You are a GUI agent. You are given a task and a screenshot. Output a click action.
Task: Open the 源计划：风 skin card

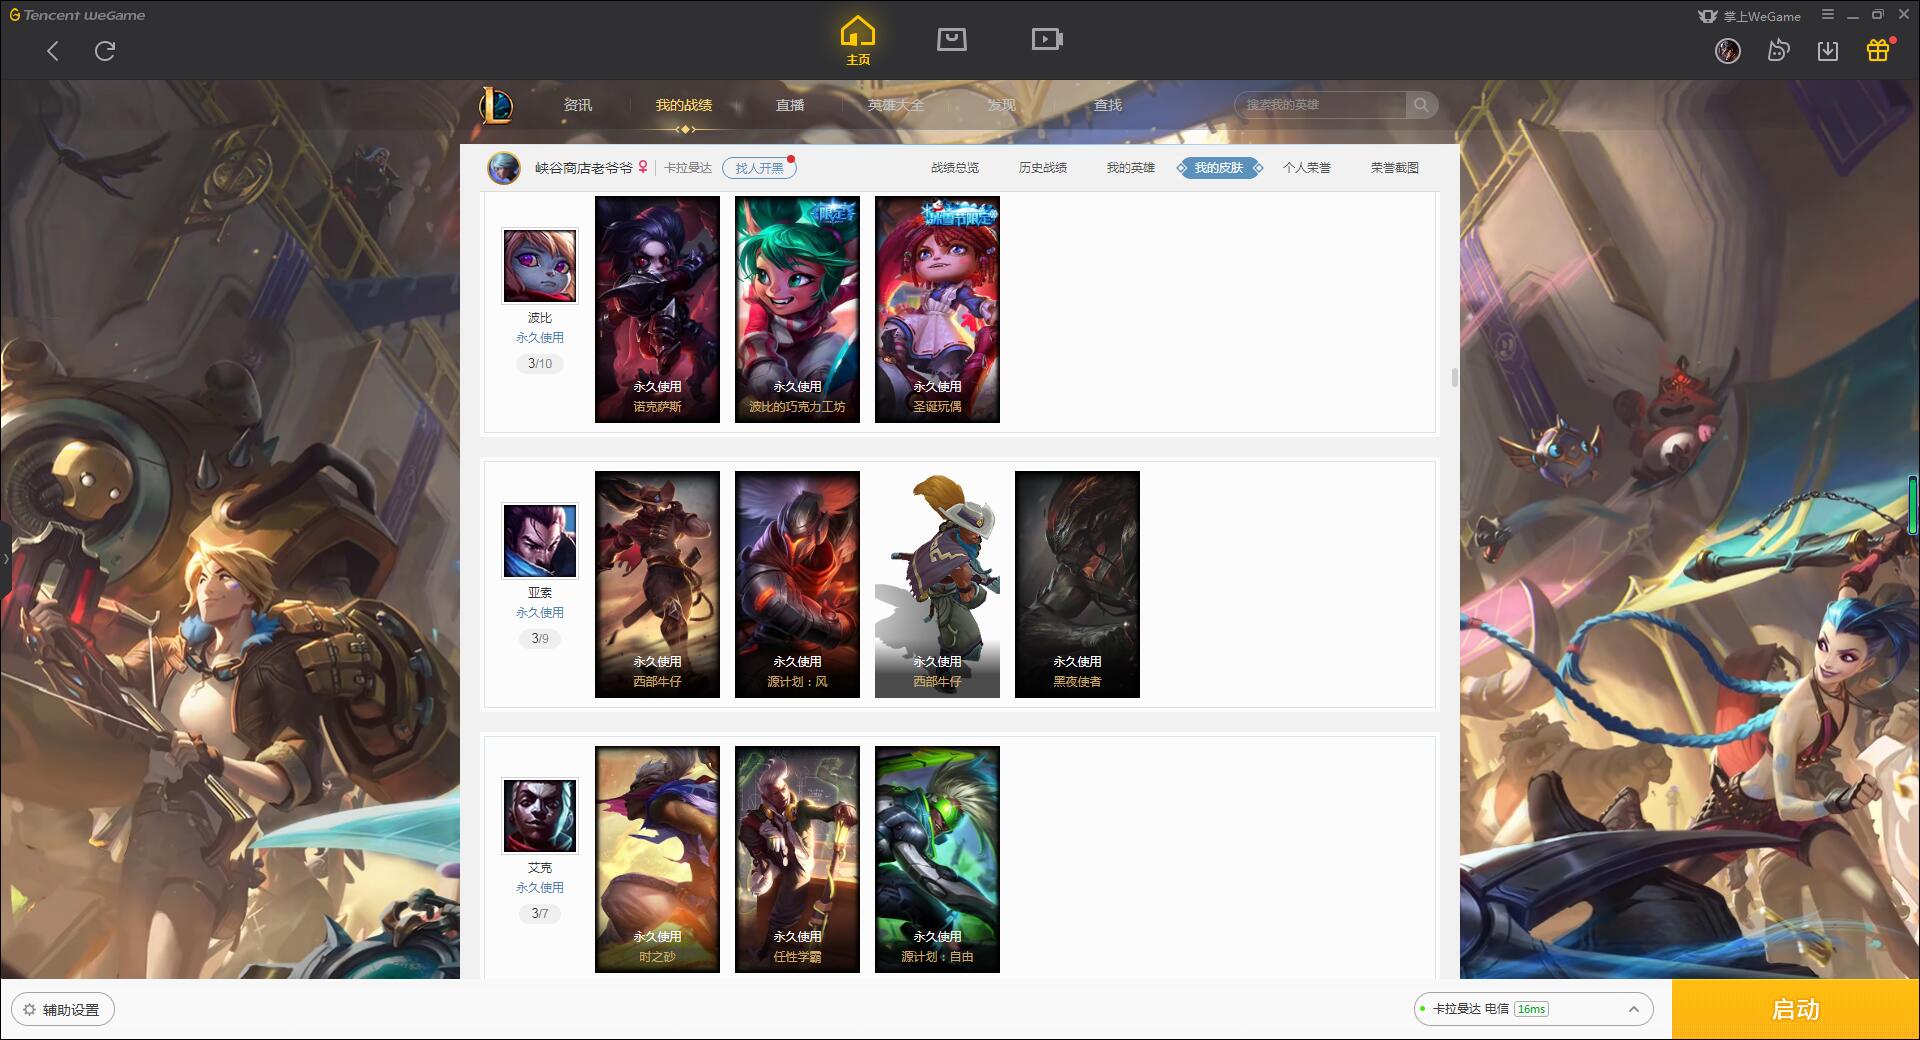[797, 584]
